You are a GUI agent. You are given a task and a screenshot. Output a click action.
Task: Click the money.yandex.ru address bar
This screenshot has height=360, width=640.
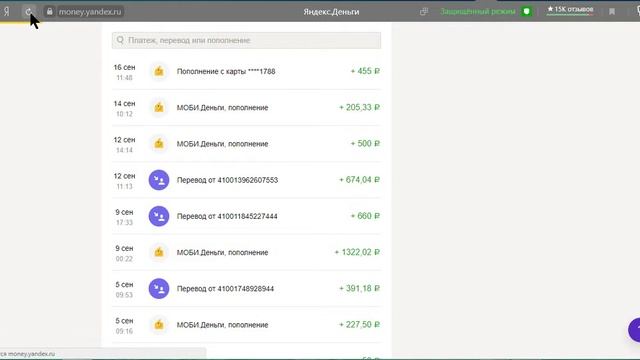(90, 12)
